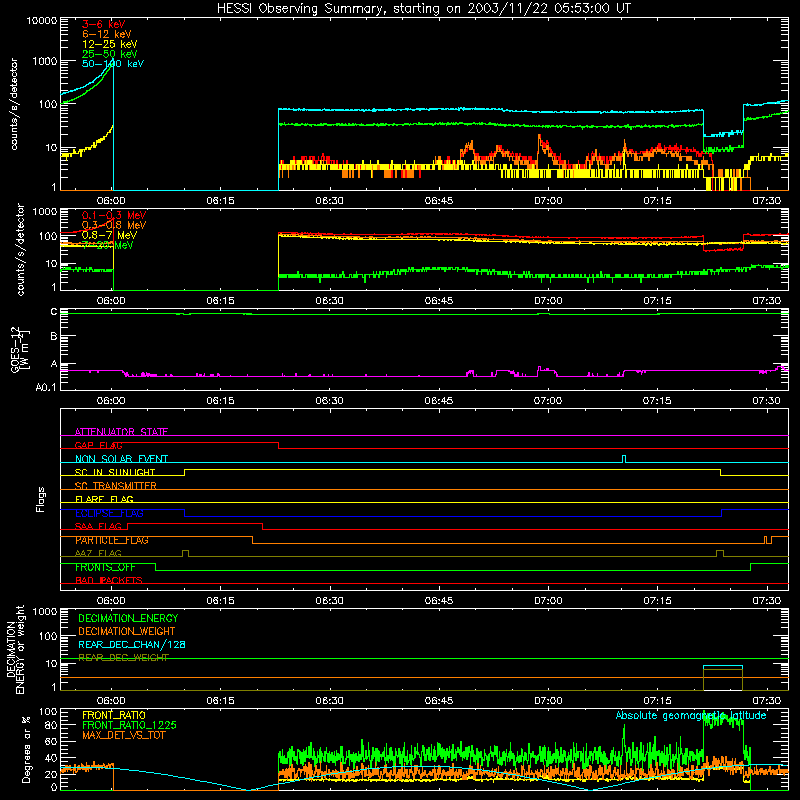Click the NON_SOLAR_EVENT flag label

(x=121, y=459)
